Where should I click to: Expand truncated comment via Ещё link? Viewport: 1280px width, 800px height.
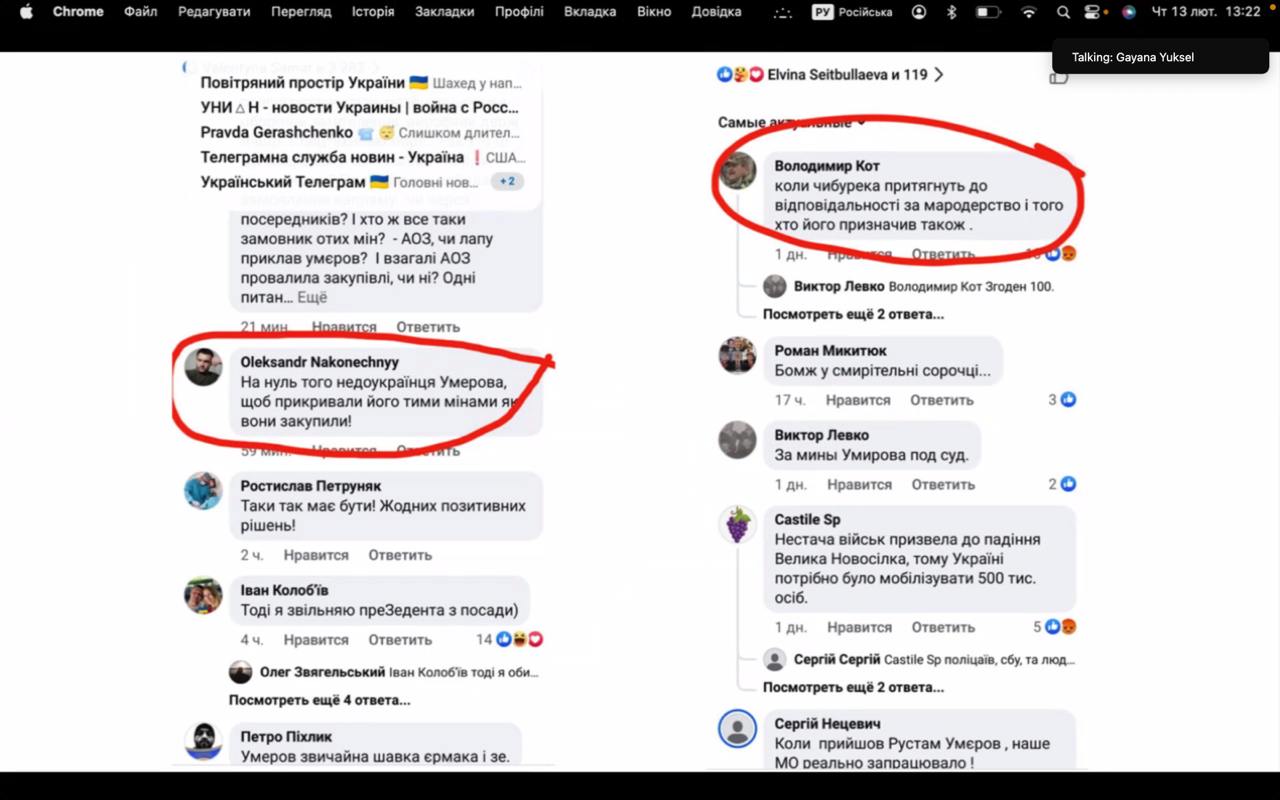pyautogui.click(x=311, y=297)
